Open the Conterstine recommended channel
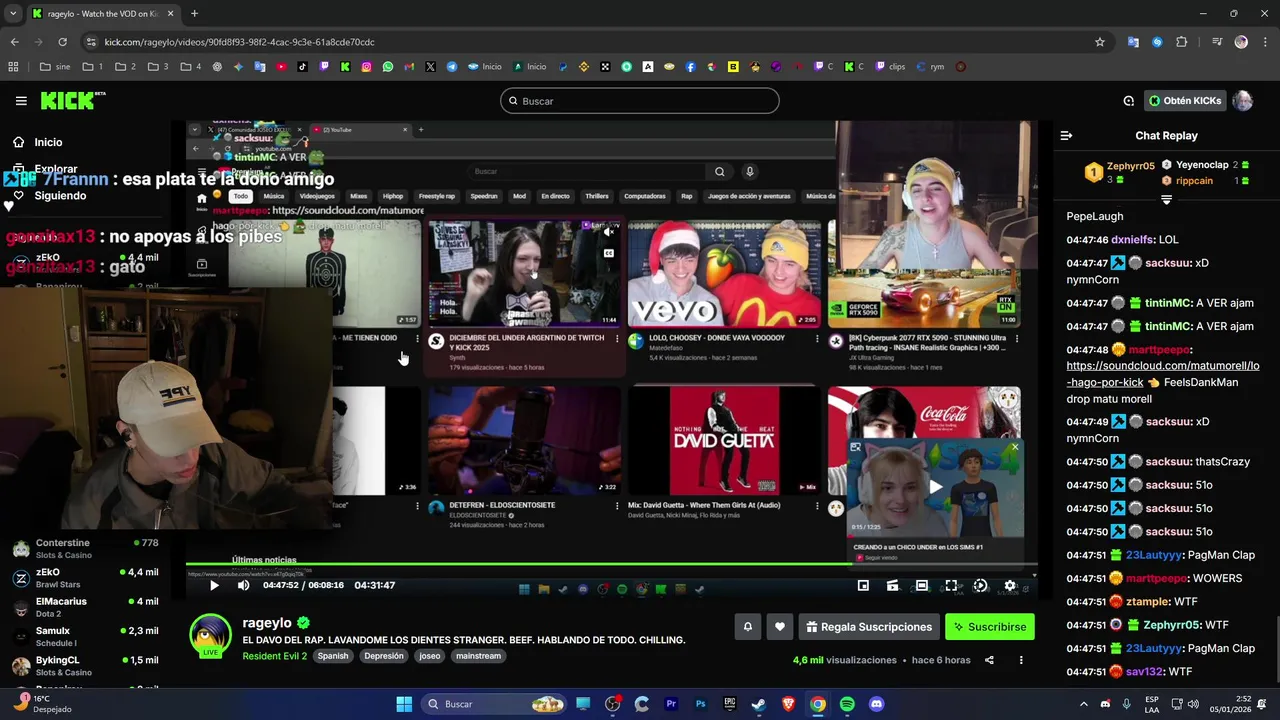Image resolution: width=1280 pixels, height=720 pixels. click(85, 549)
